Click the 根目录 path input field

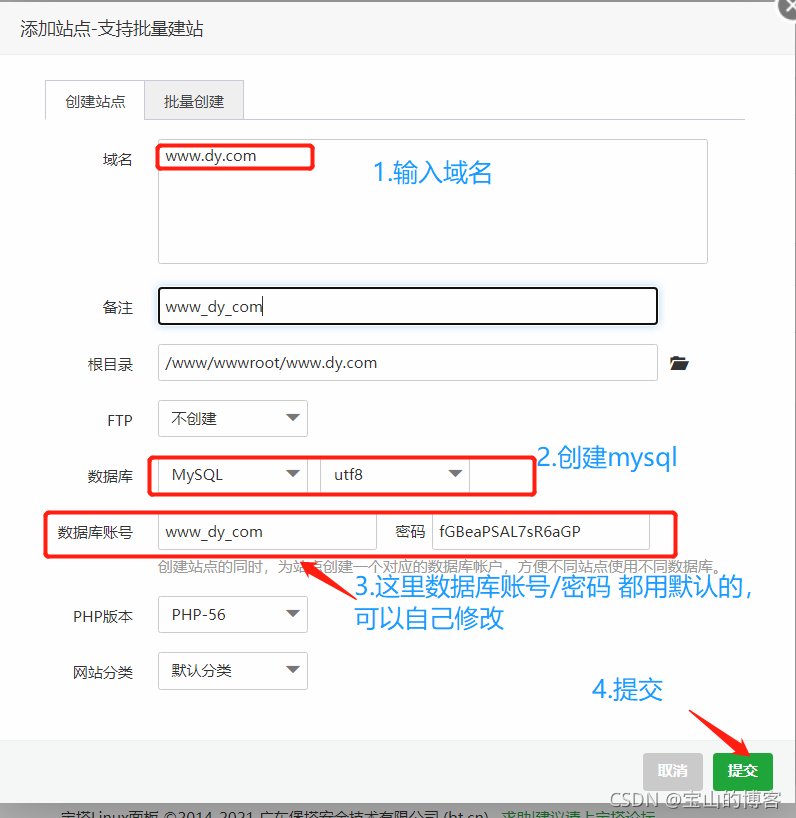pyautogui.click(x=407, y=363)
